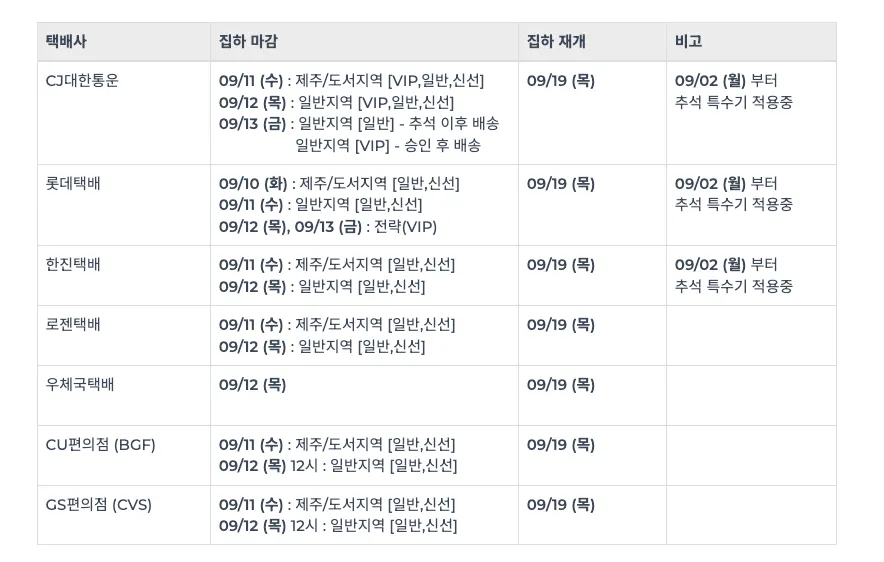Click 우체국택배's 09/12 (목) pickup deadline
Image resolution: width=884 pixels, height=562 pixels.
click(252, 385)
